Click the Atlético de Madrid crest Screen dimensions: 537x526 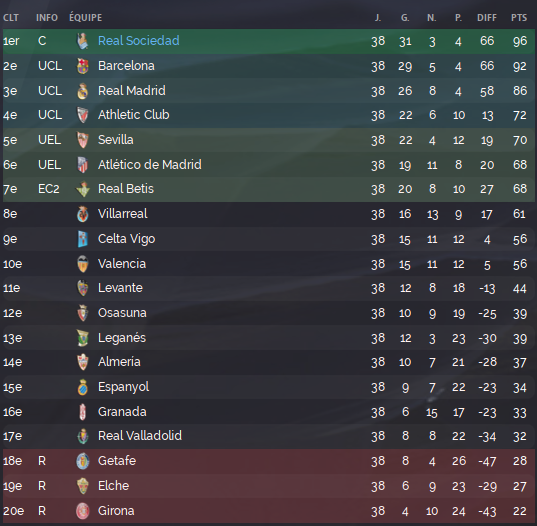point(83,165)
